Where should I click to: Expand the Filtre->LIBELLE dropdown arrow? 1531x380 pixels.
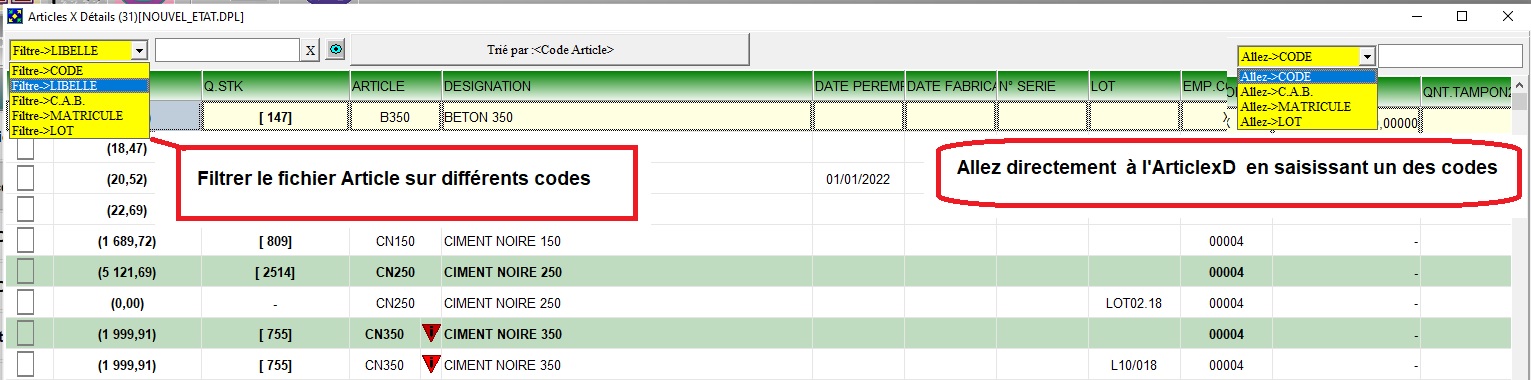(x=139, y=50)
